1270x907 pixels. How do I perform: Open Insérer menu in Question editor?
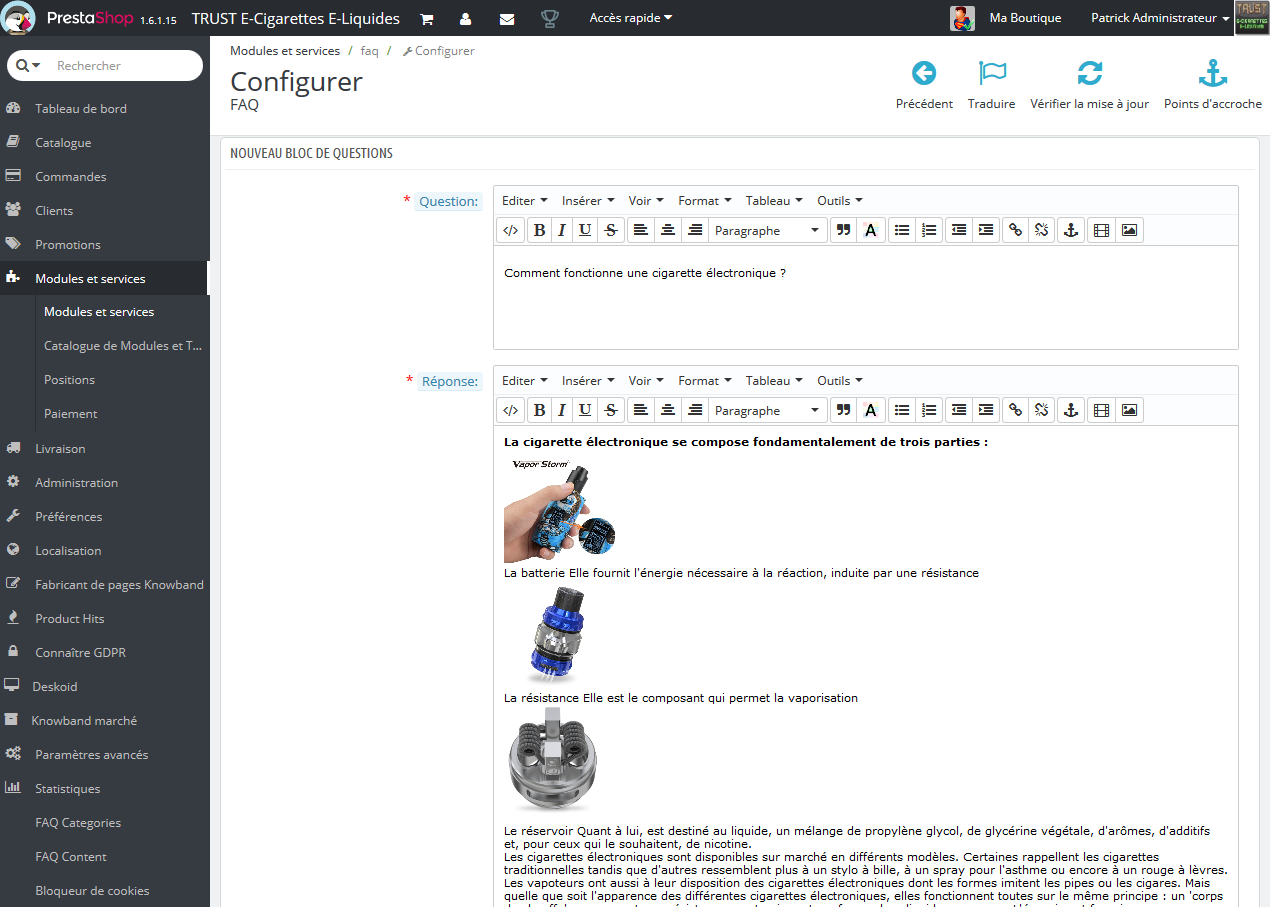click(x=587, y=201)
